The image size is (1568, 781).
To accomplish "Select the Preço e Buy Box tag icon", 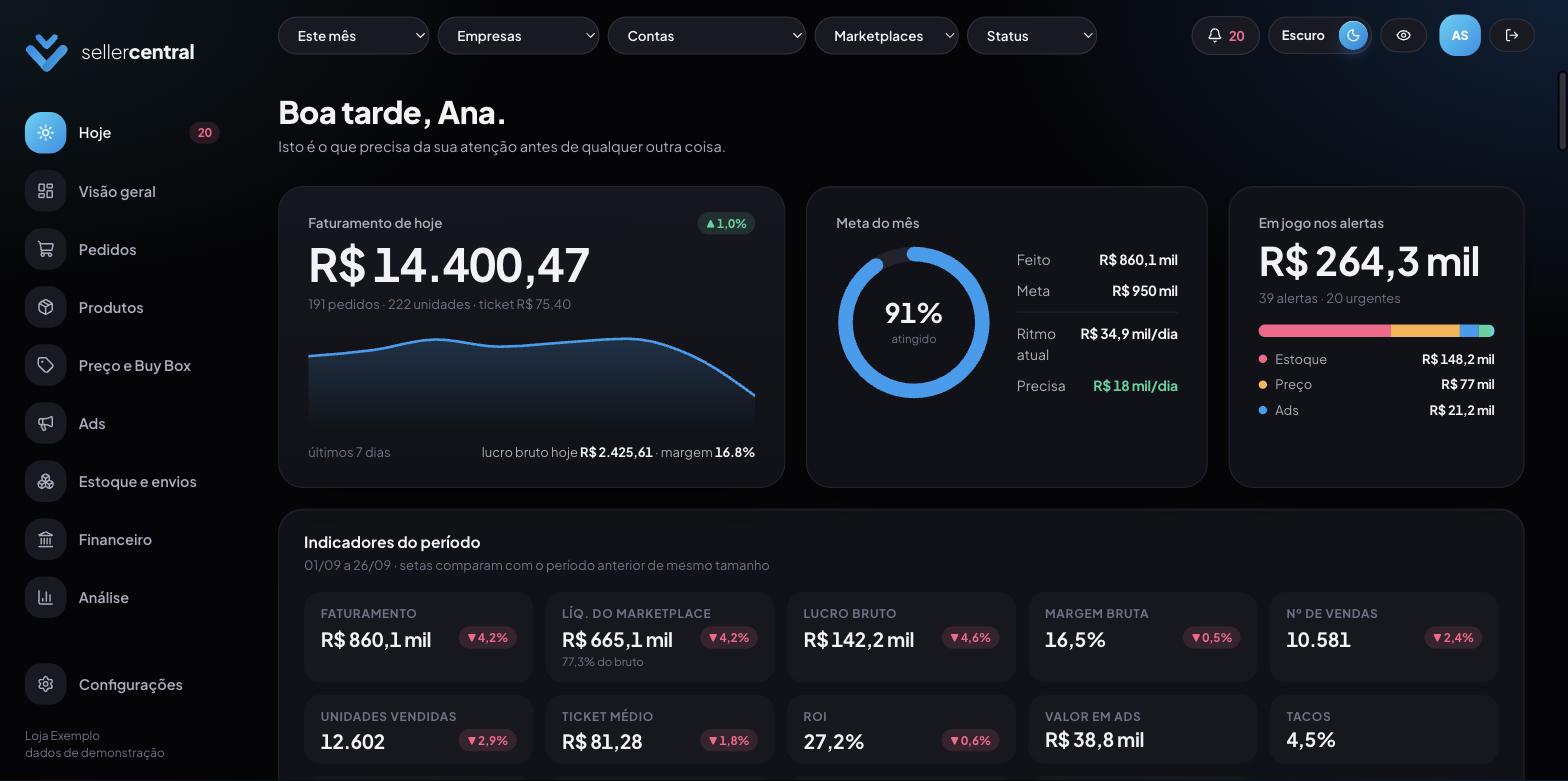I will [x=45, y=365].
